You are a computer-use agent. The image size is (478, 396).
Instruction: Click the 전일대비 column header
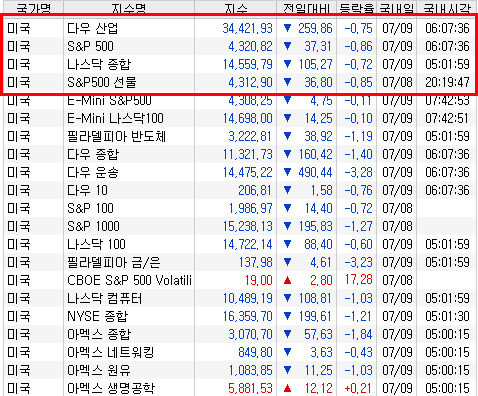click(x=307, y=8)
